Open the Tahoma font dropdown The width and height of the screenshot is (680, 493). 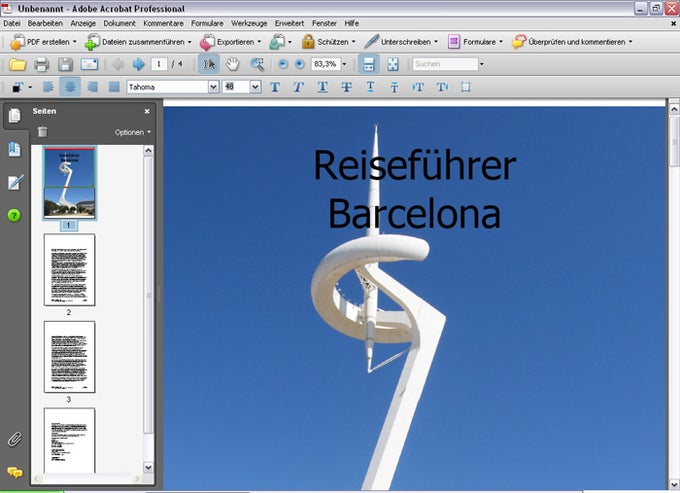pyautogui.click(x=213, y=87)
